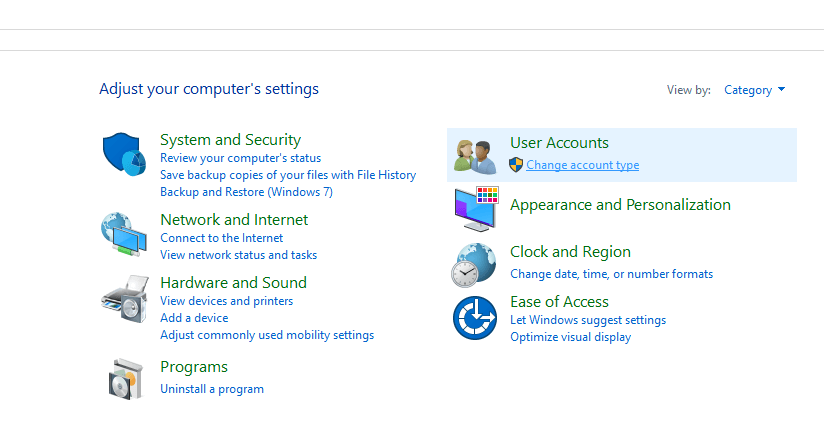Open Uninstall a program link

click(212, 389)
